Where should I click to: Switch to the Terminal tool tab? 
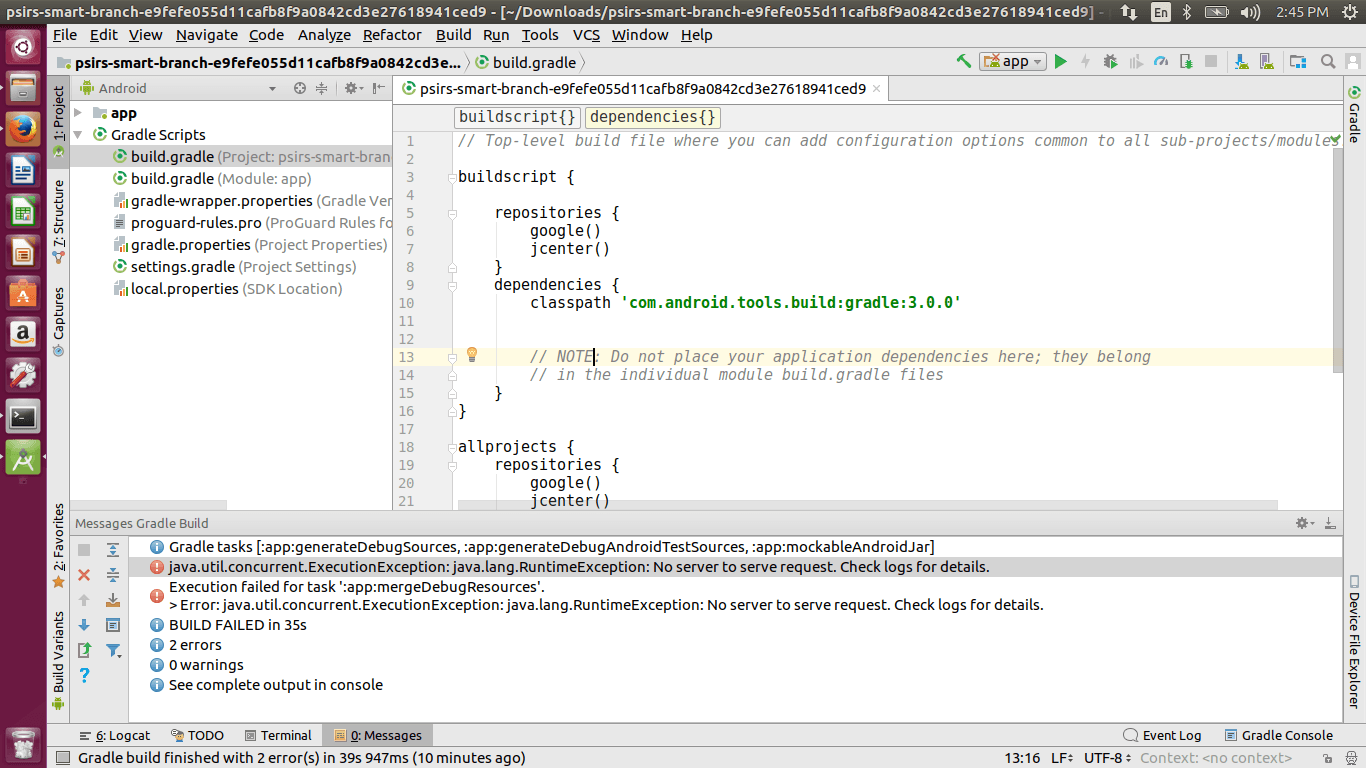pos(278,735)
